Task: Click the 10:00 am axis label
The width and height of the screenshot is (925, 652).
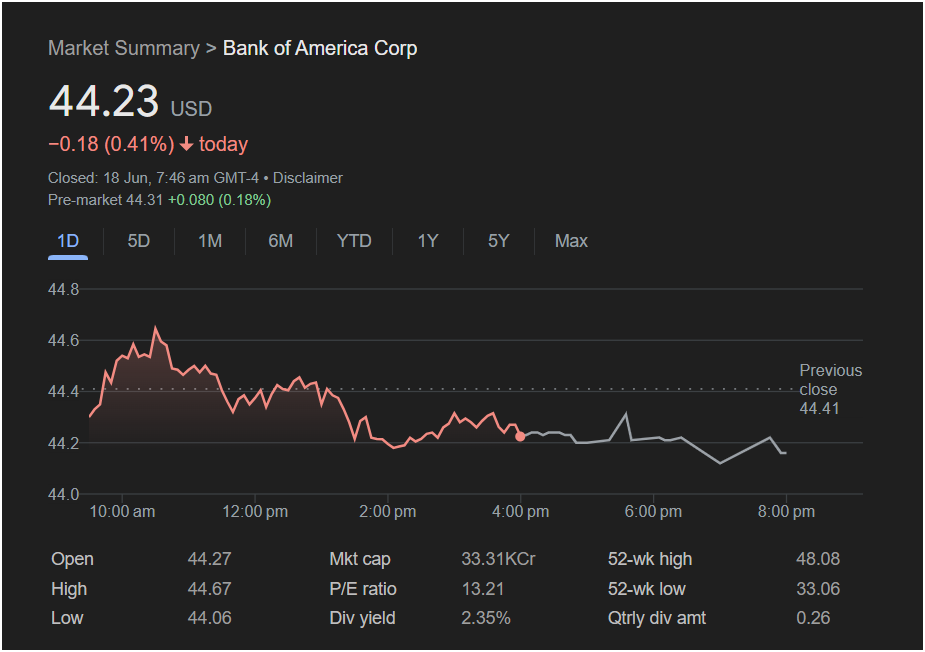Action: click(122, 512)
